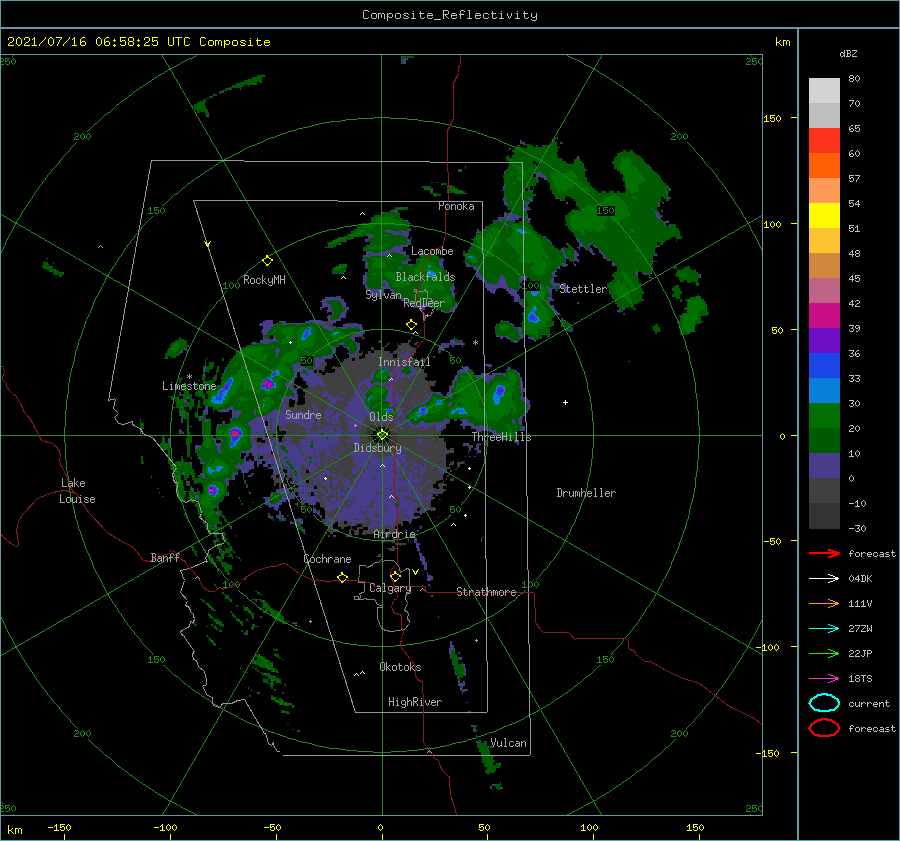Click the Banff city label
Image resolution: width=900 pixels, height=841 pixels.
click(x=165, y=557)
